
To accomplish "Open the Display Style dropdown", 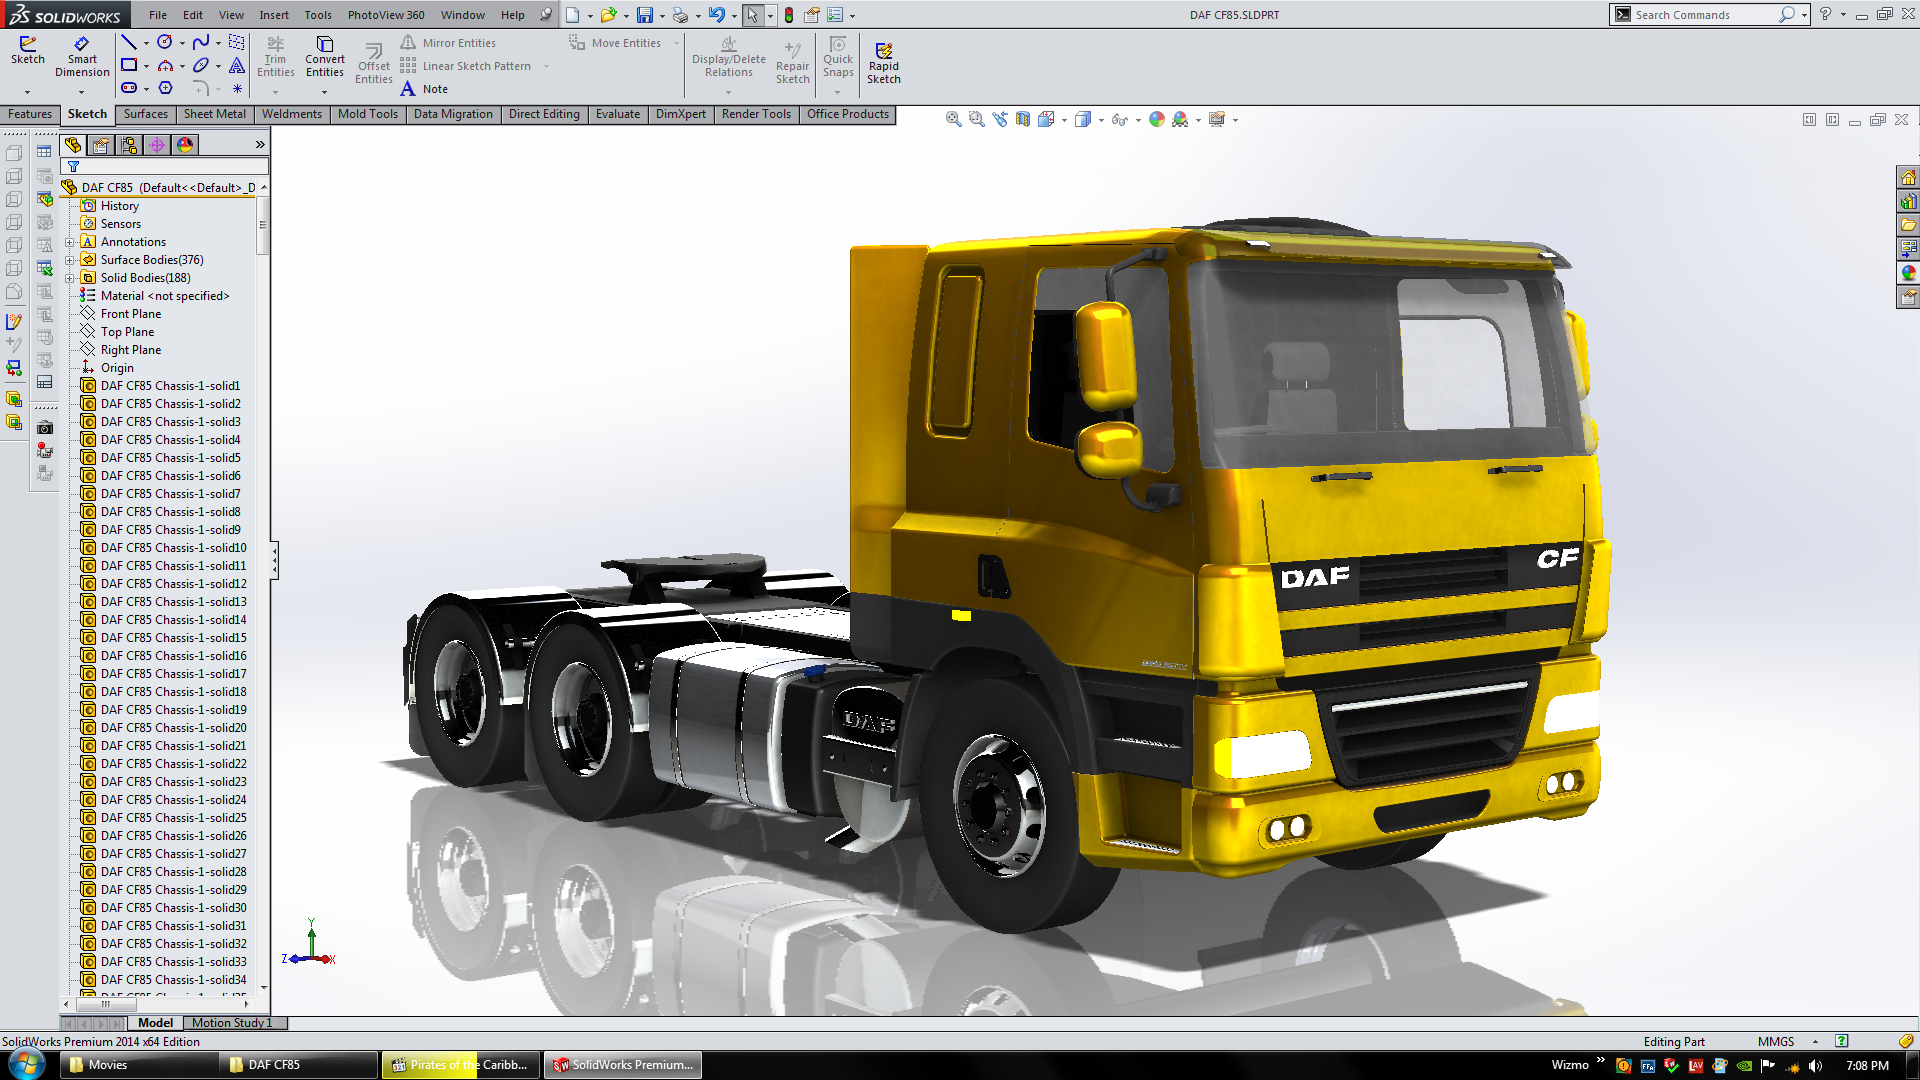I will [1101, 120].
